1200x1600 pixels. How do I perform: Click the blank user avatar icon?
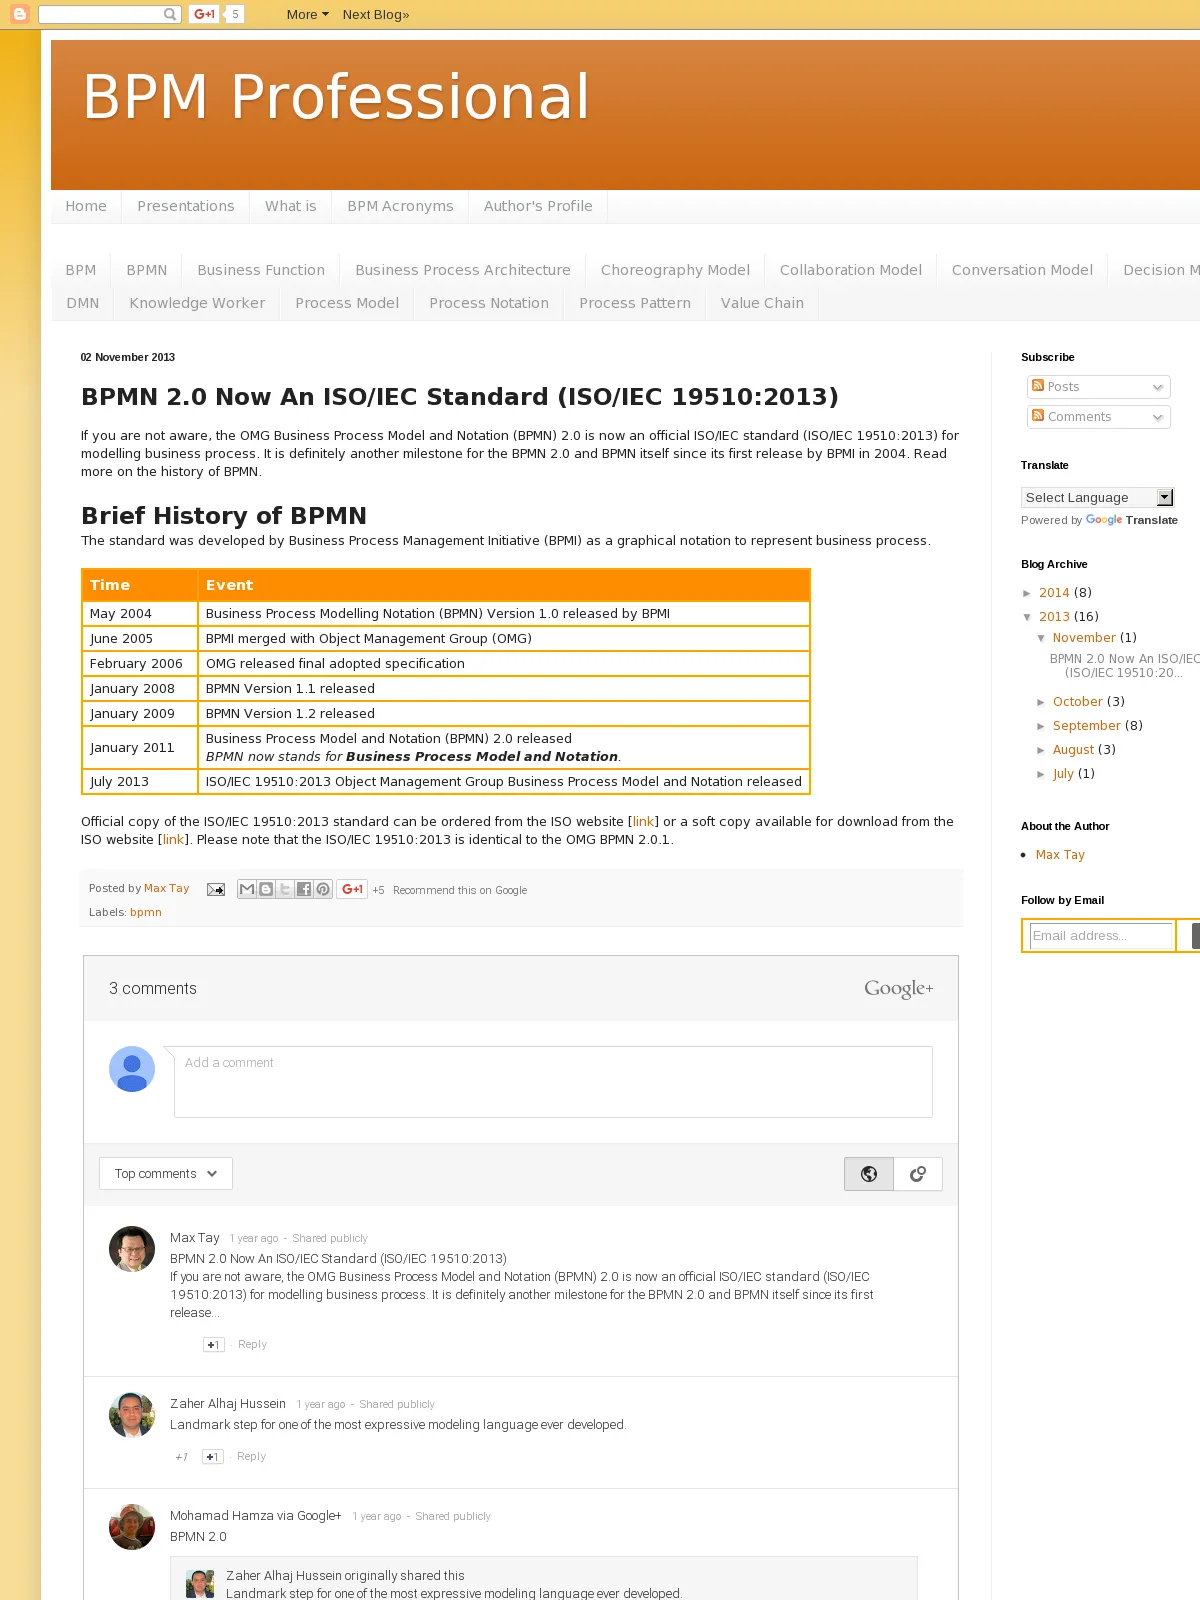tap(132, 1069)
